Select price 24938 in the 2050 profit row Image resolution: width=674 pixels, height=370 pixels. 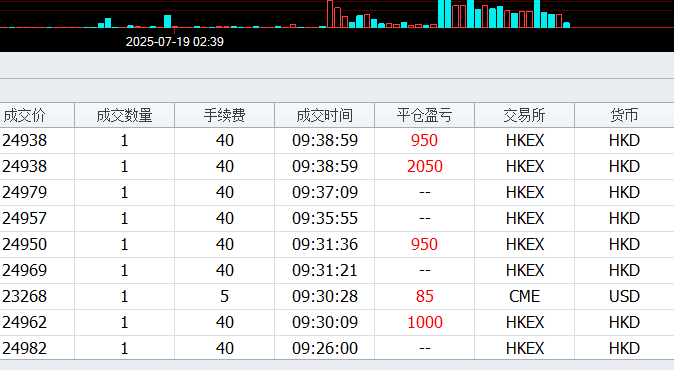[25, 166]
